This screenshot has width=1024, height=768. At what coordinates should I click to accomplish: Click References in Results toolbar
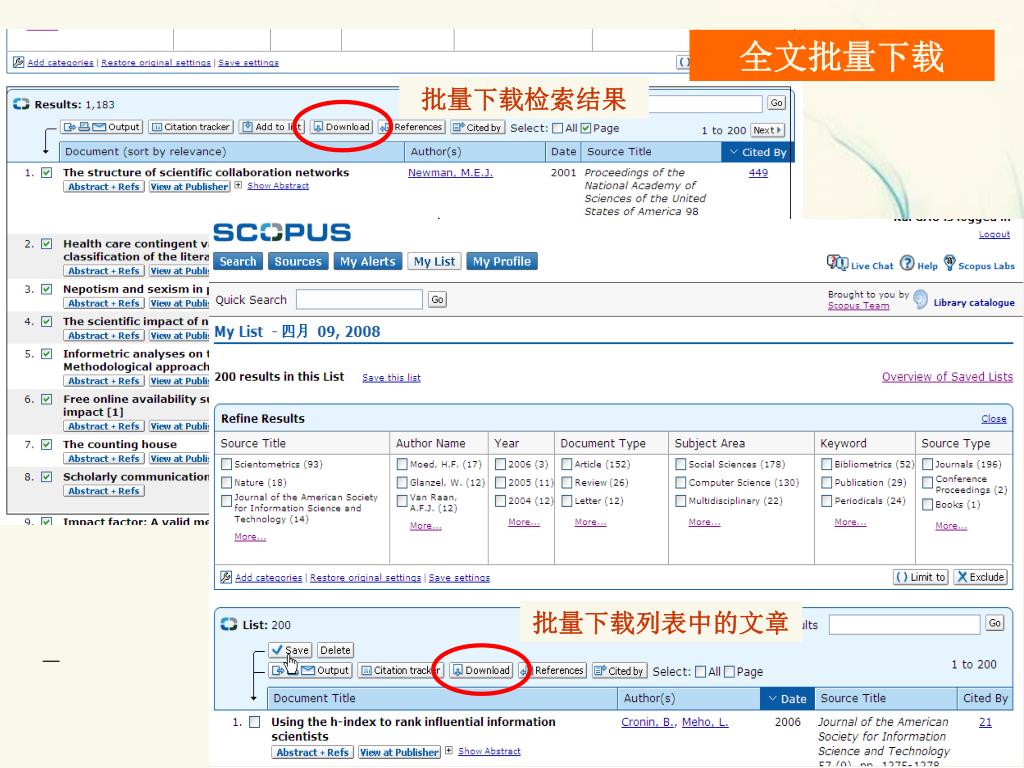[x=411, y=127]
